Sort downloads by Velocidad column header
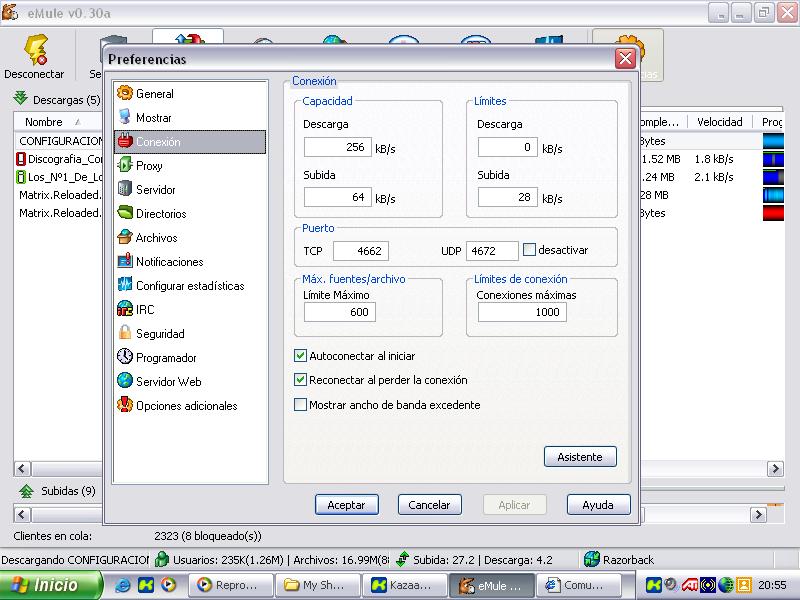Screen dimensions: 800x600 tap(719, 122)
